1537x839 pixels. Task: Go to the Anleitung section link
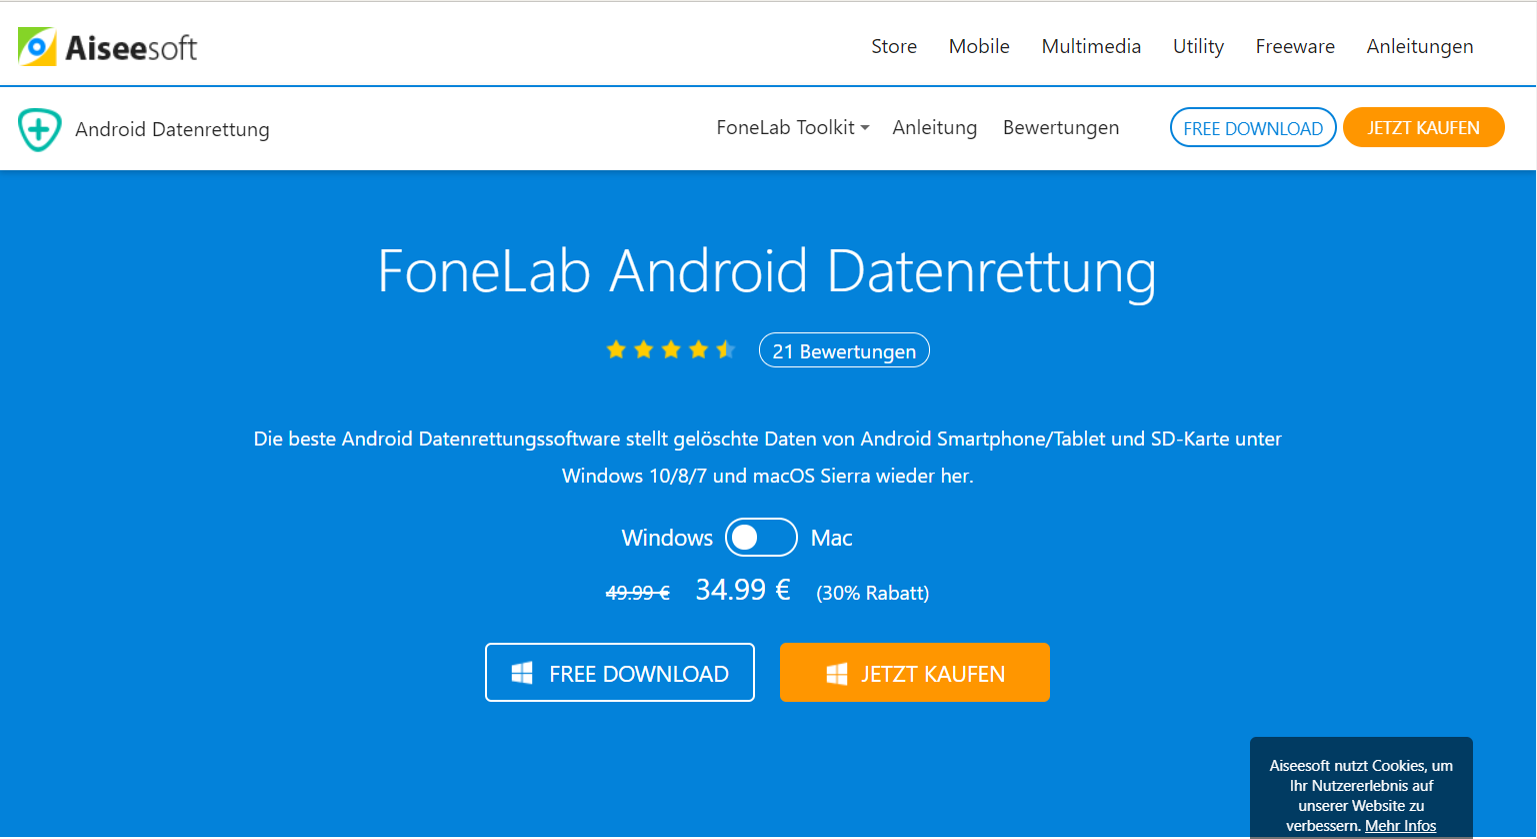pyautogui.click(x=935, y=128)
